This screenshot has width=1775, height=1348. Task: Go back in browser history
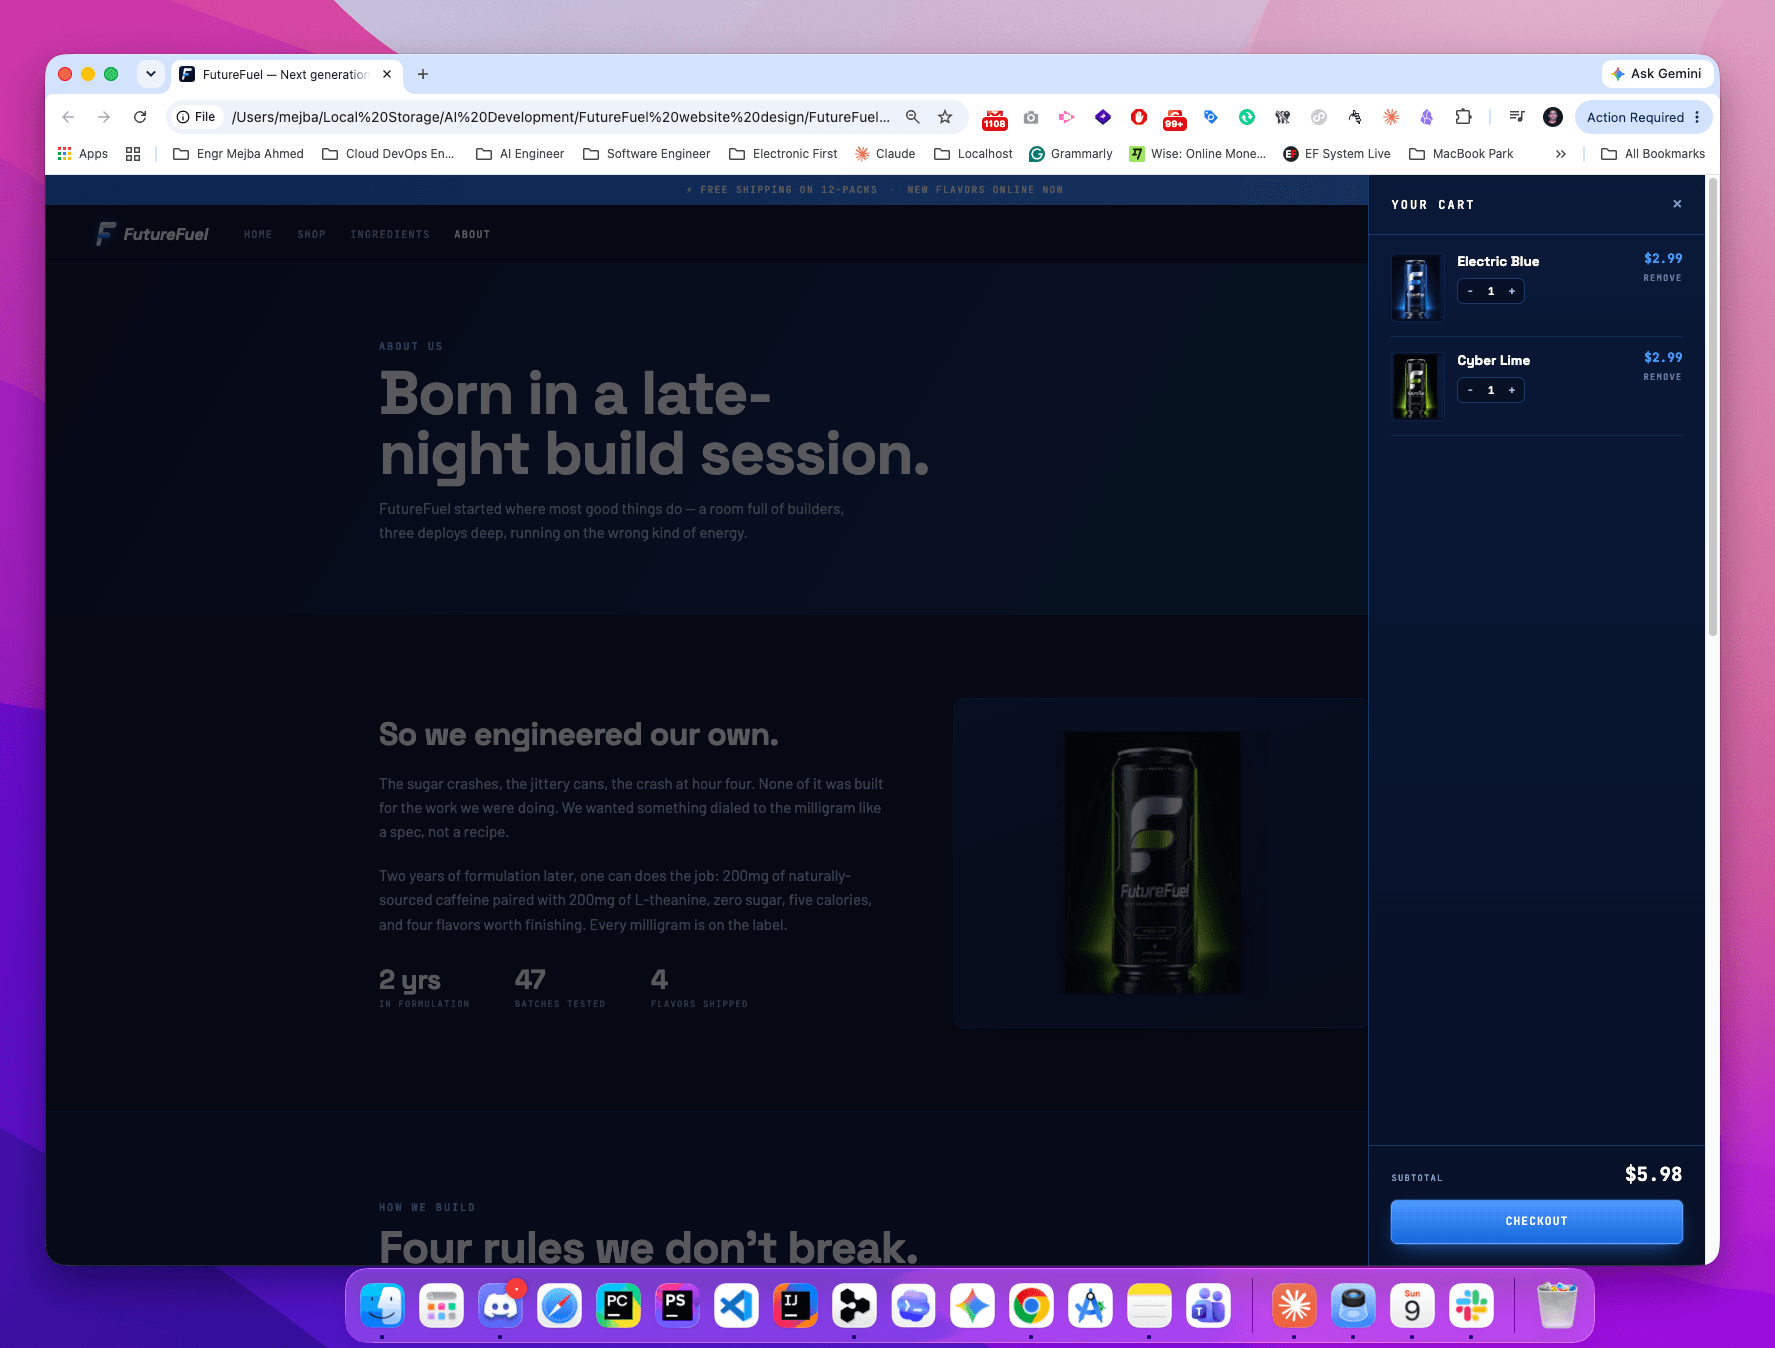[68, 117]
